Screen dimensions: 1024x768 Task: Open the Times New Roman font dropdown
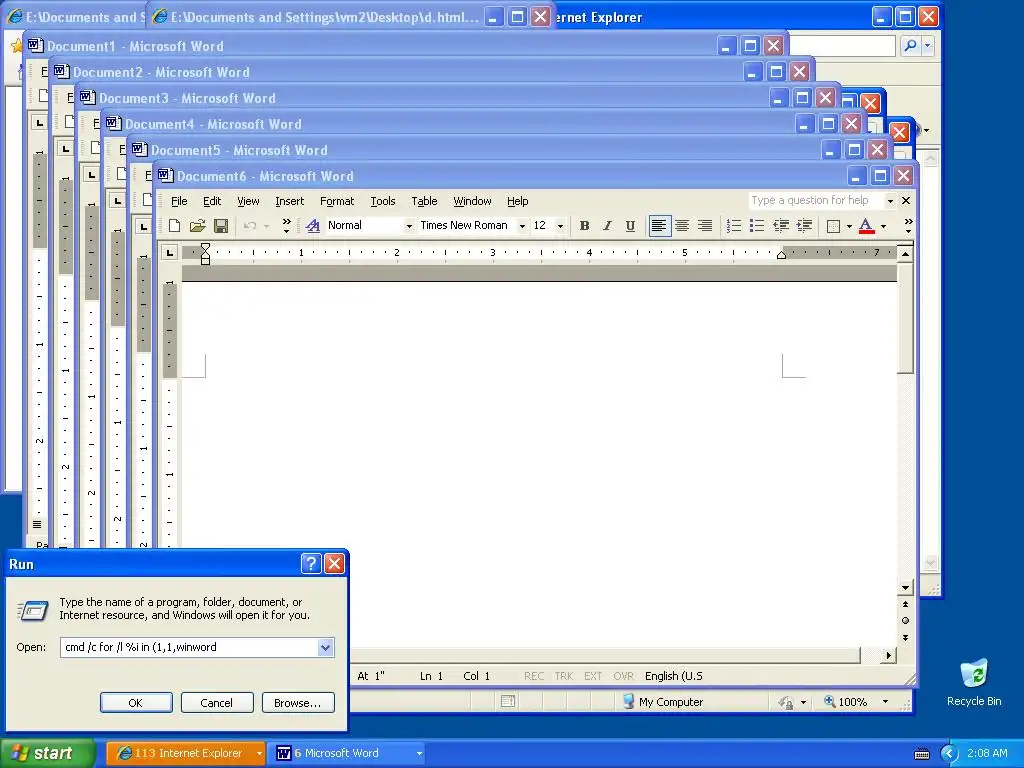(x=522, y=226)
